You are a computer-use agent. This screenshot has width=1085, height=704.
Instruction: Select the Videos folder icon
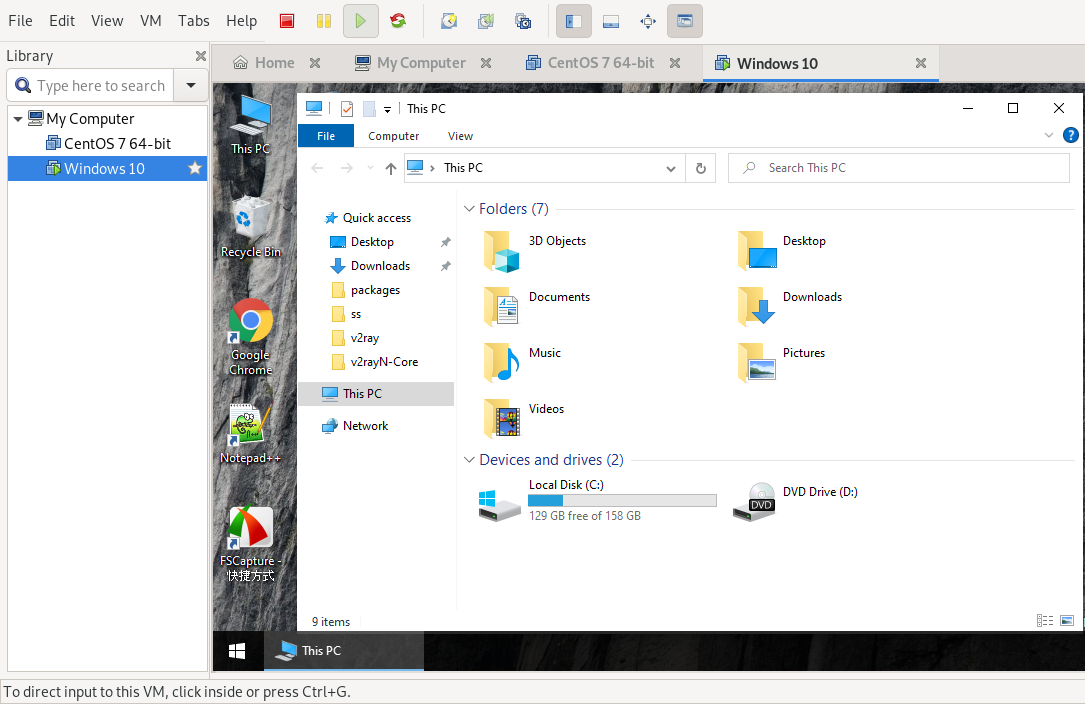[x=502, y=419]
